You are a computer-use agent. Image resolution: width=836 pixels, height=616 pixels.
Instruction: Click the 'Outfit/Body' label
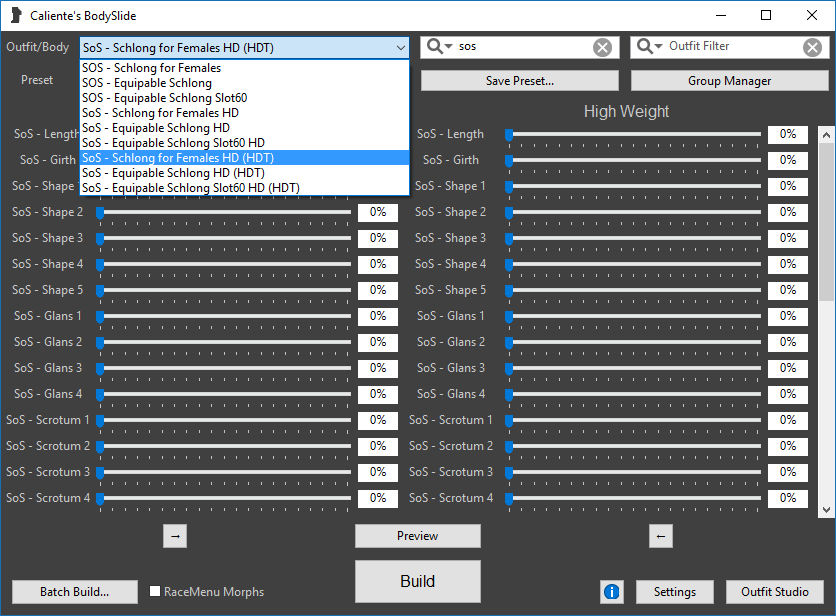pos(37,47)
